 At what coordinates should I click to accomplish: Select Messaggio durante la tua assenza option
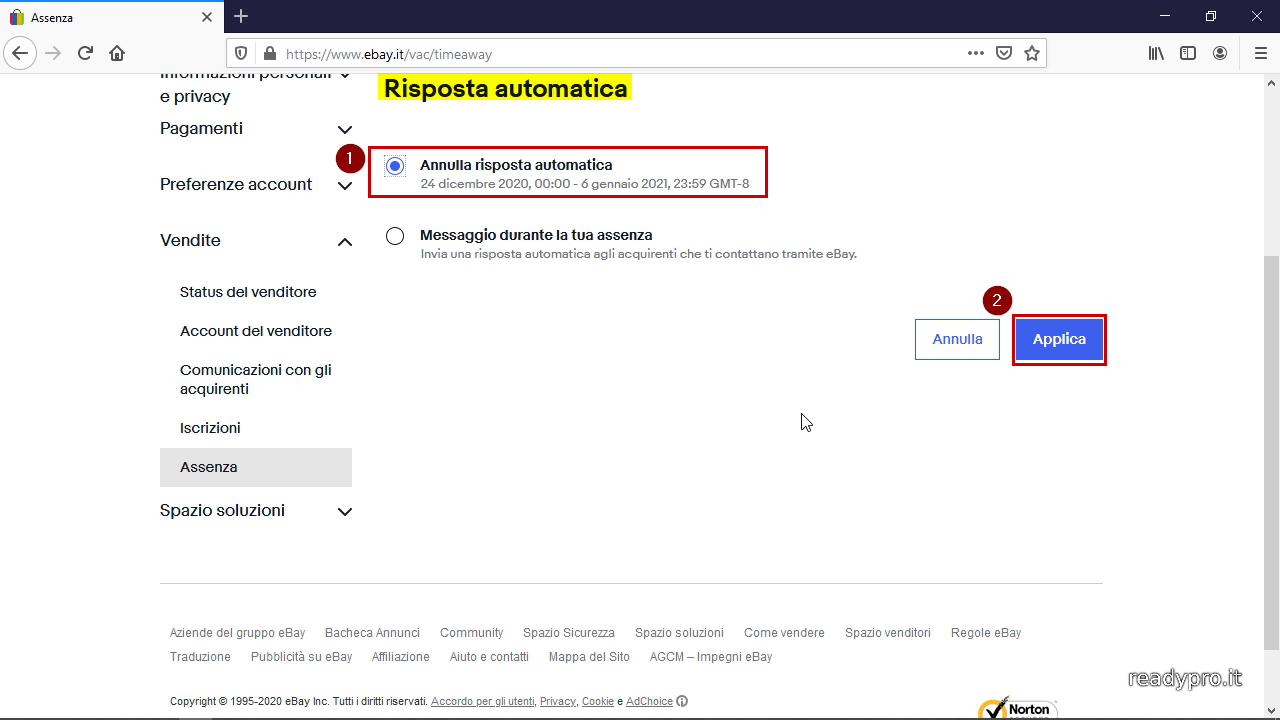[x=395, y=236]
